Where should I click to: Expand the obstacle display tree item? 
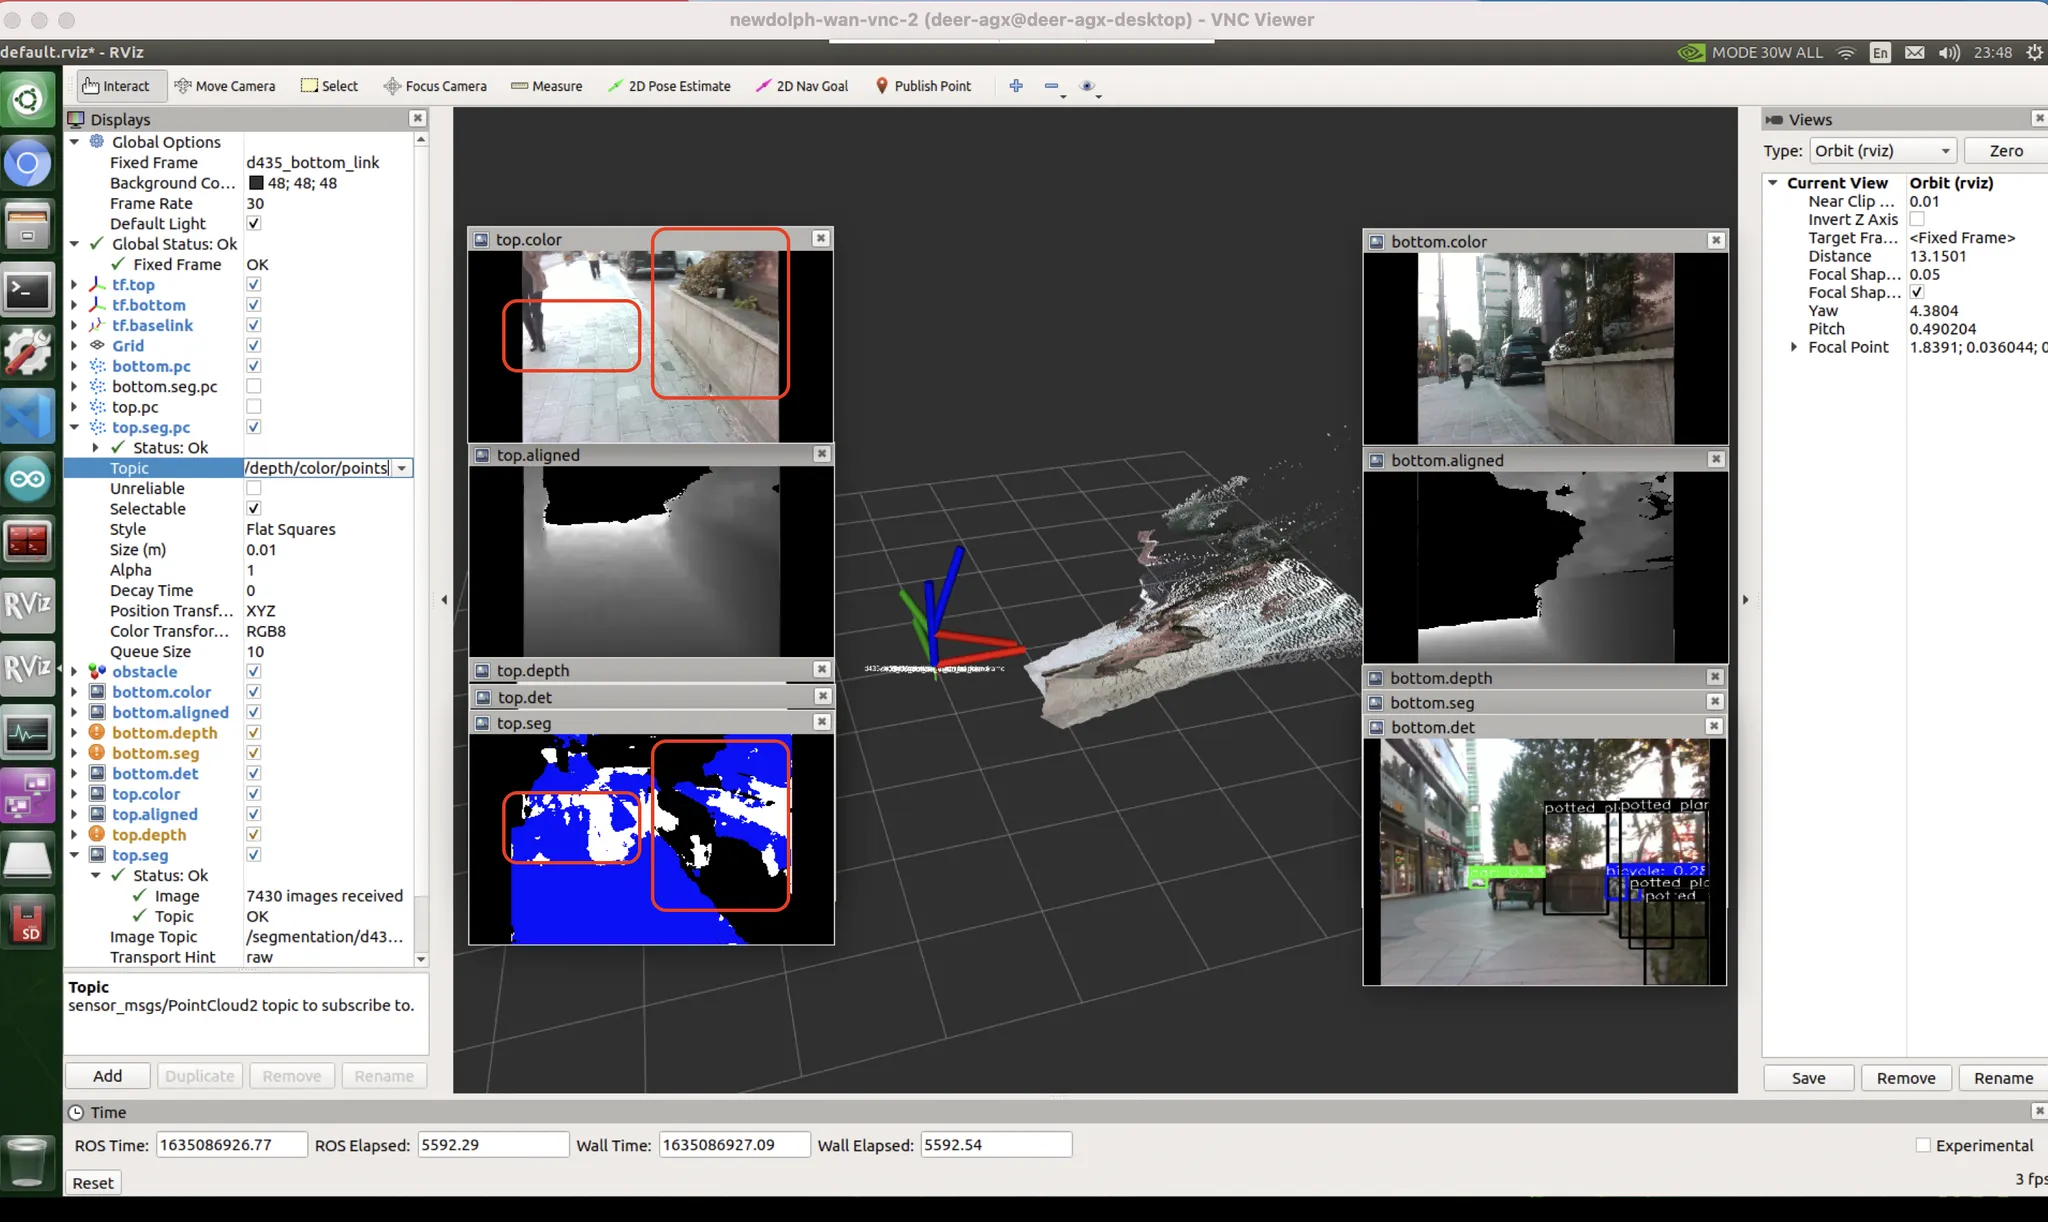pos(74,672)
